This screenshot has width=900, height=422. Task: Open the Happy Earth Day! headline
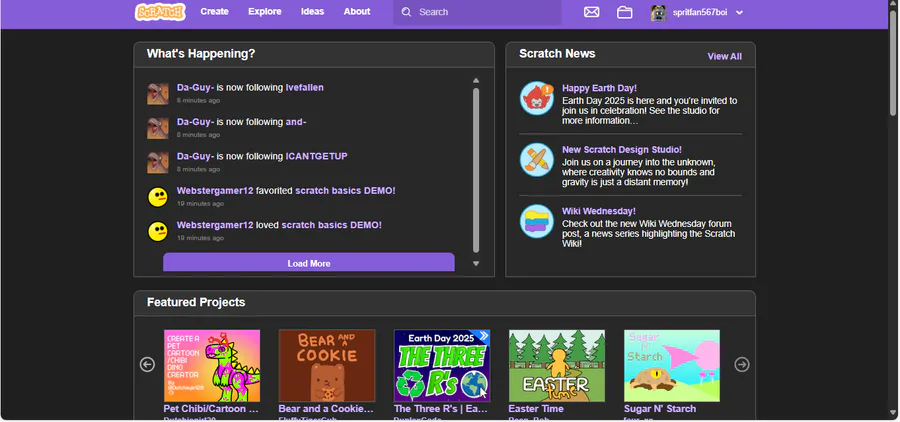(x=599, y=88)
